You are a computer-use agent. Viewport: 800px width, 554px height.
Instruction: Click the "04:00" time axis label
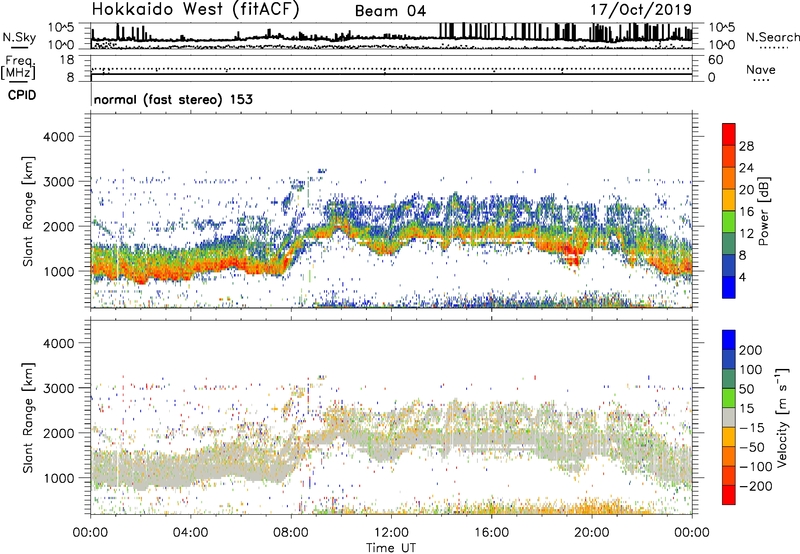pyautogui.click(x=190, y=533)
